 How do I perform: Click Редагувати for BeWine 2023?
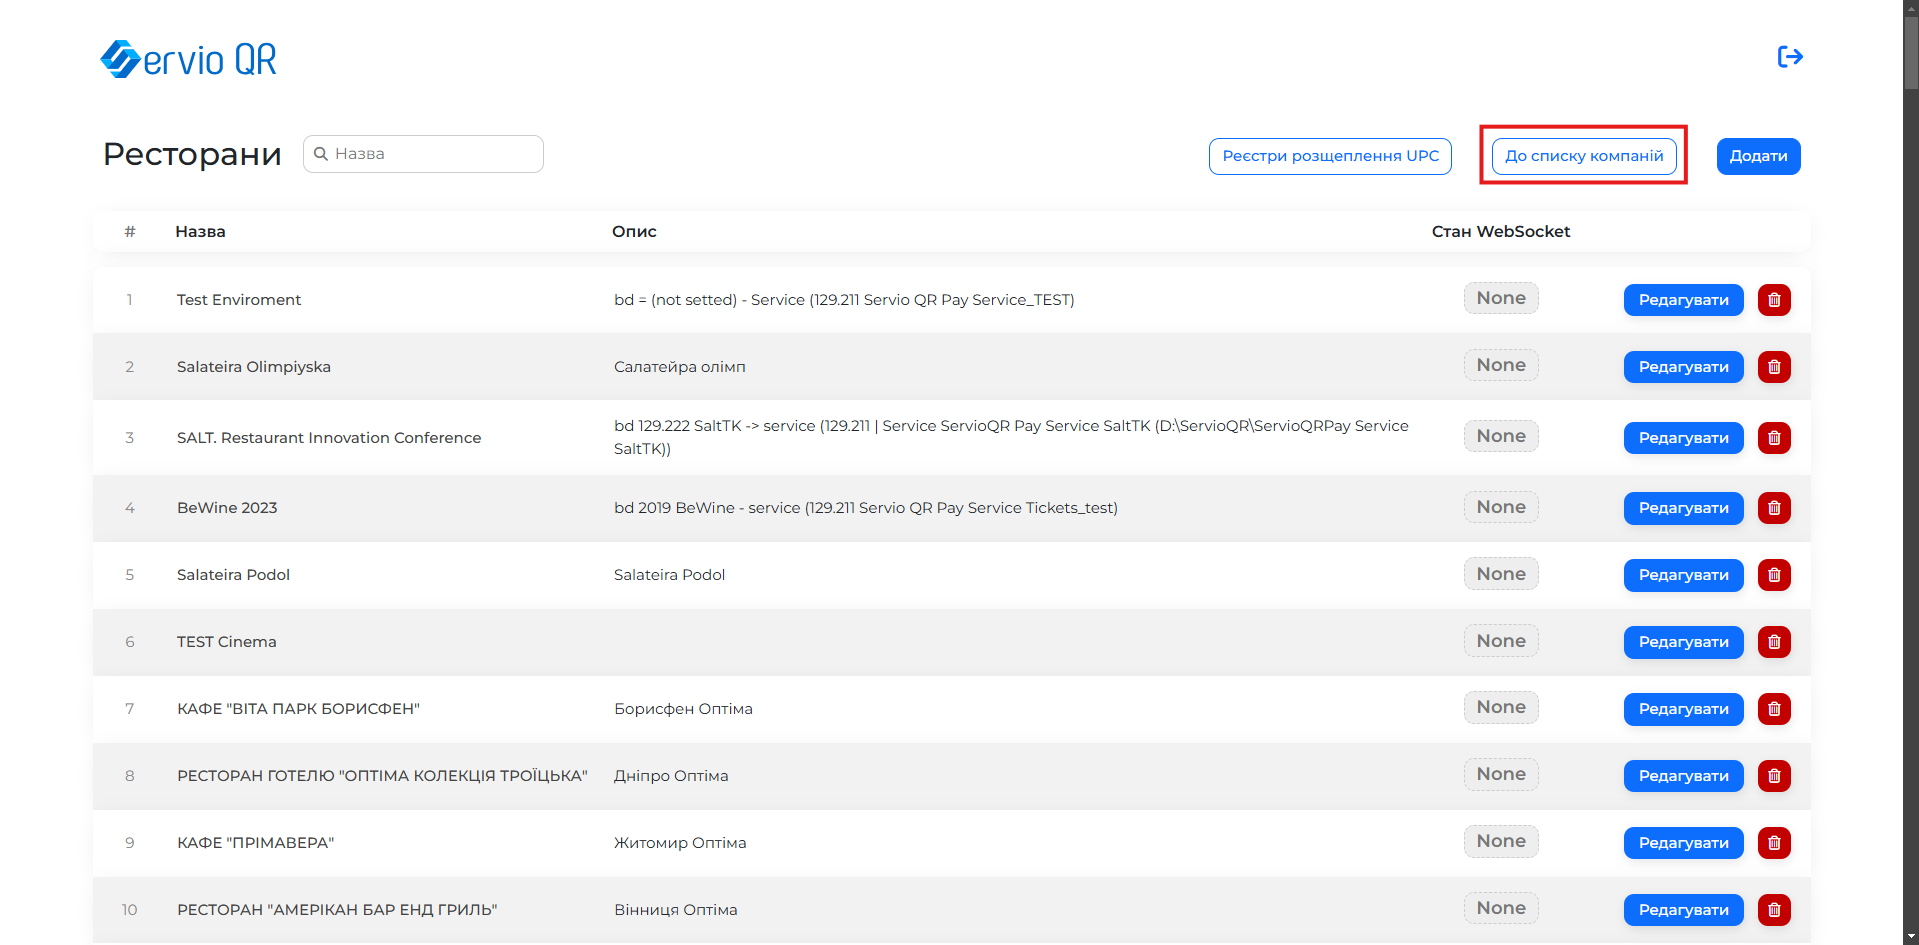(x=1683, y=508)
